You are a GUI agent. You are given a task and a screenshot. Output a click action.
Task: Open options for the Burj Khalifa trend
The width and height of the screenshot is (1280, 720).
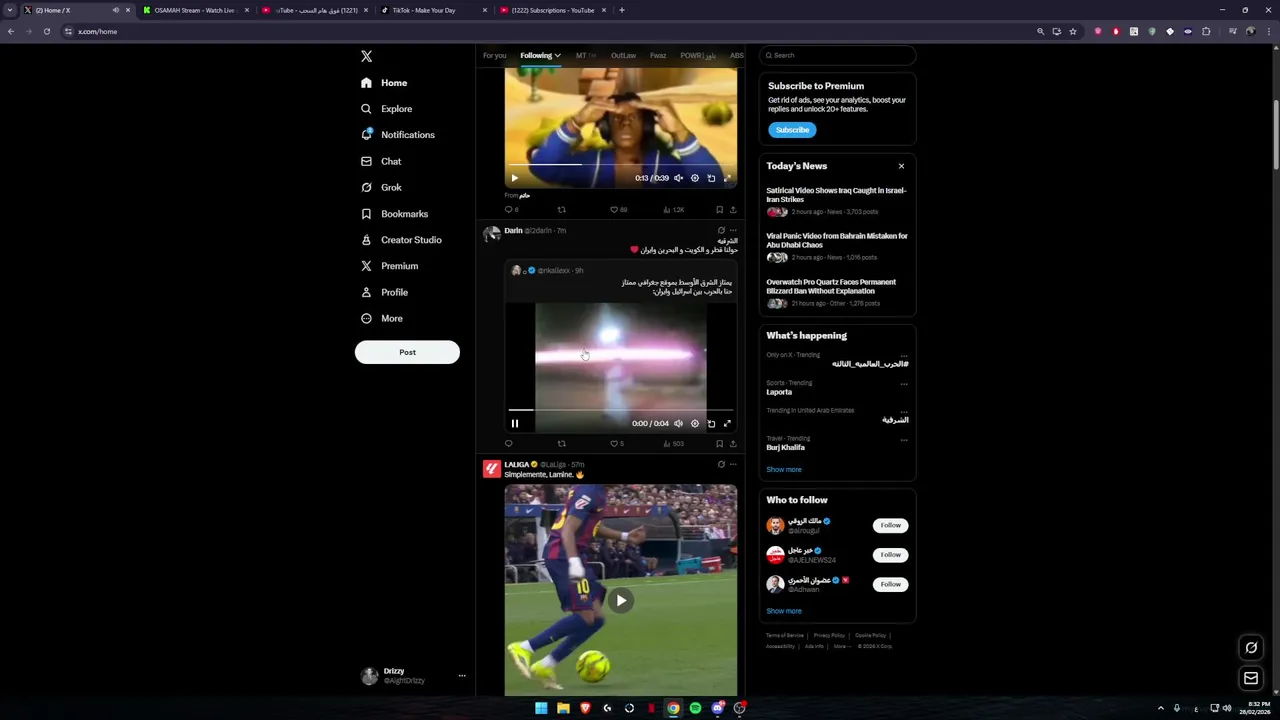click(904, 440)
